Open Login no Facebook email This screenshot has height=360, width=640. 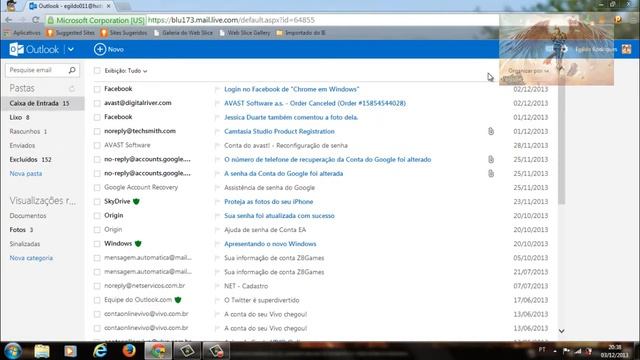291,89
